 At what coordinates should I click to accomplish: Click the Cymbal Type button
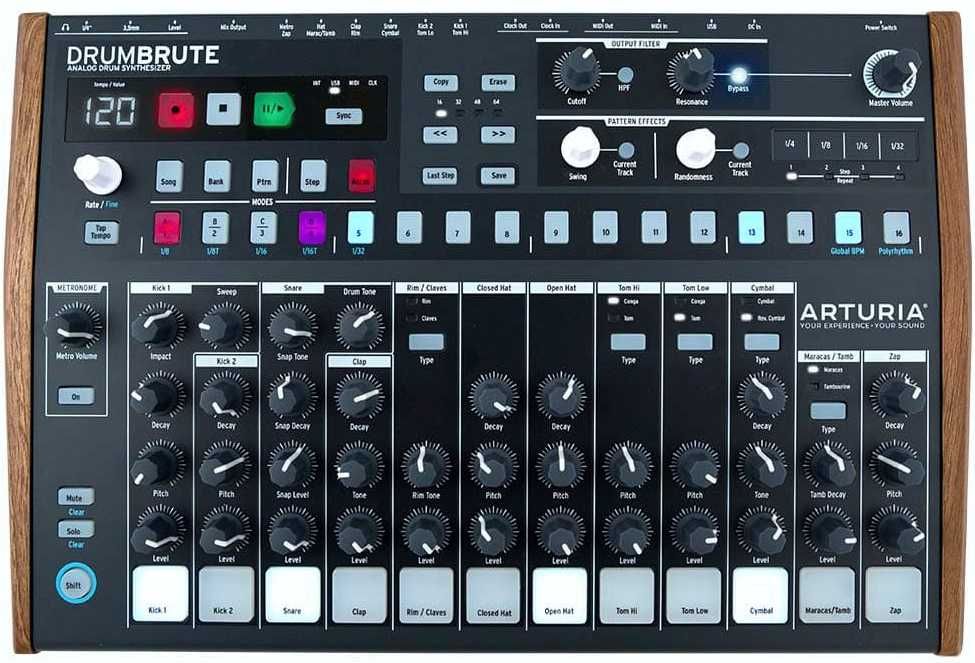click(x=762, y=341)
